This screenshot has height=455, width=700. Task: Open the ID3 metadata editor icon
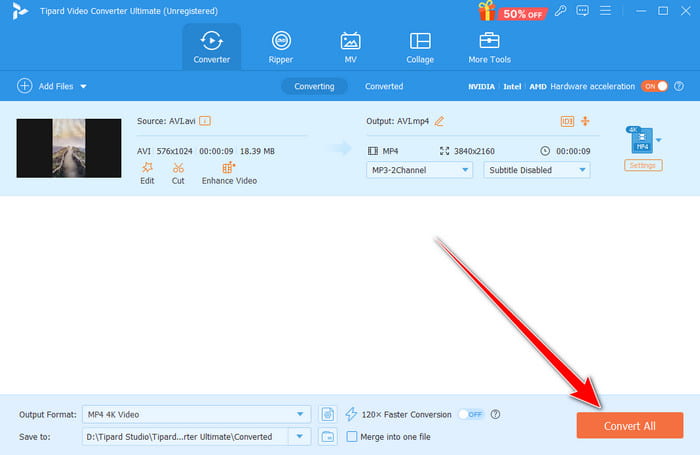[567, 121]
